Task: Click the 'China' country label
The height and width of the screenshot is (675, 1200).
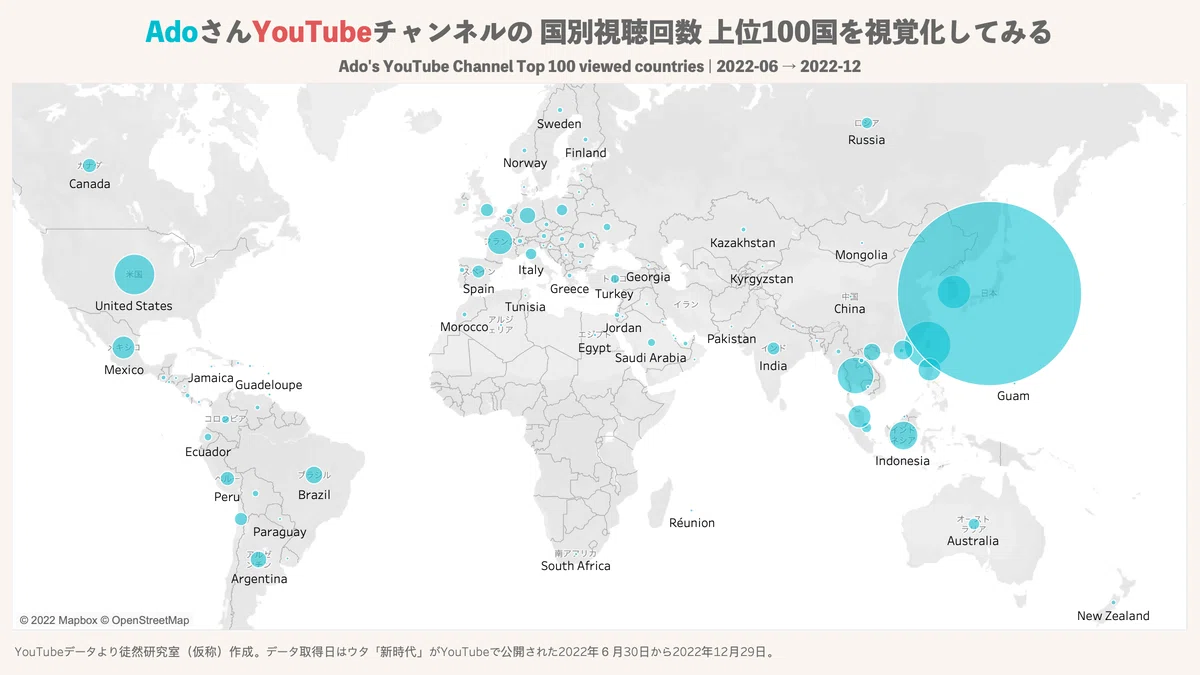Action: pyautogui.click(x=850, y=309)
